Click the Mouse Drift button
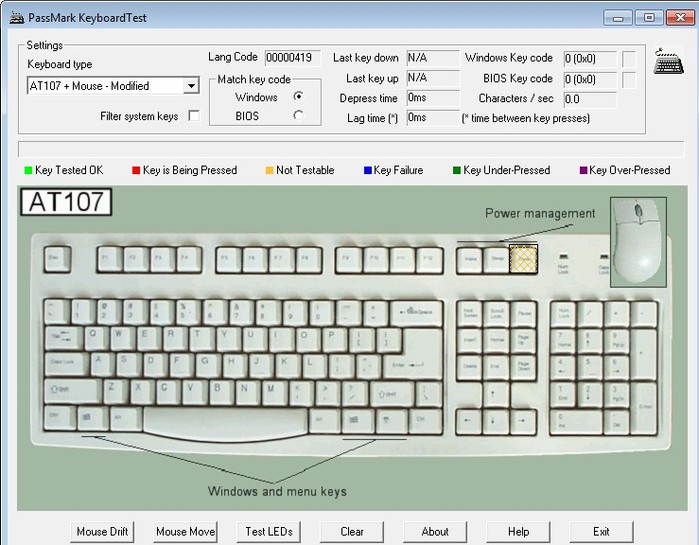Screen dimensions: 699x545 click(x=102, y=532)
